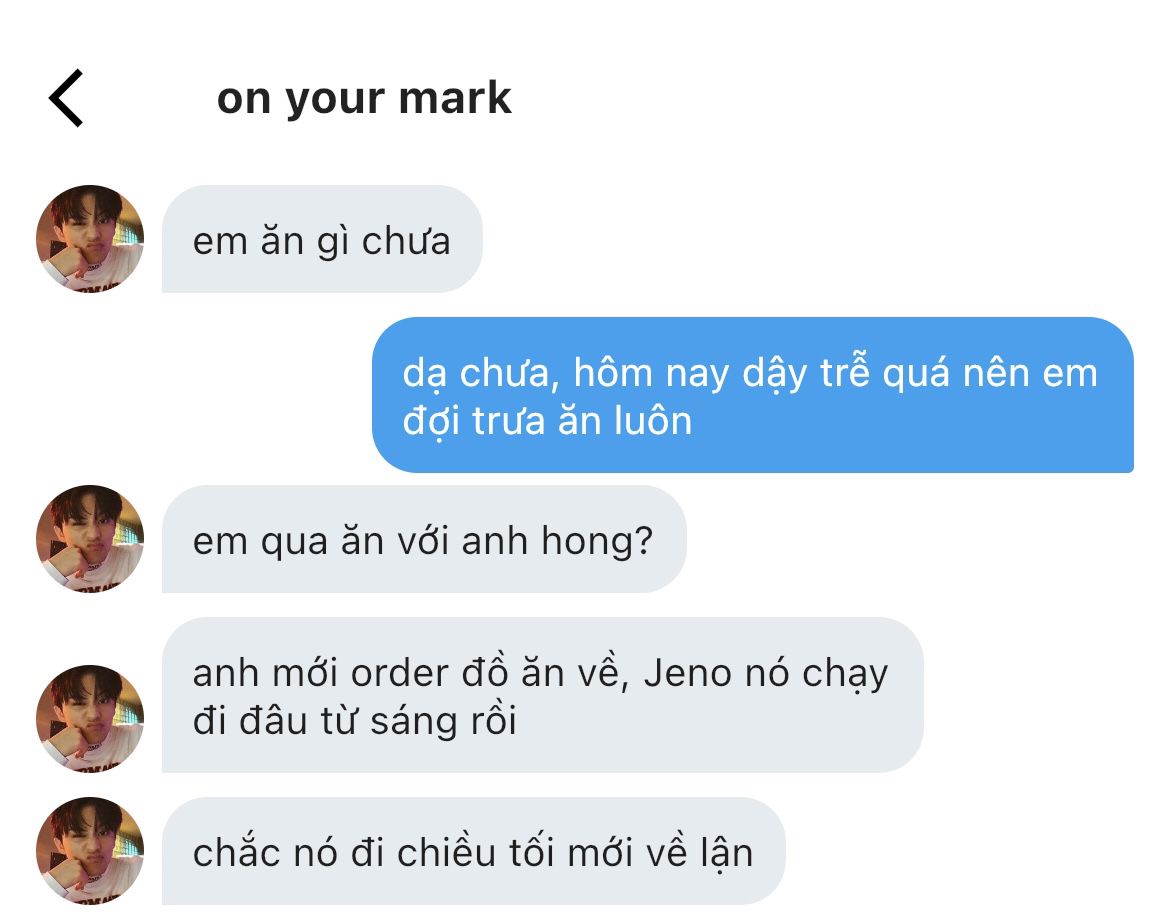Click the 'đợi trưa ăn luôn' line in the blue bubble
Viewport: 1169px width, 918px height.
547,421
